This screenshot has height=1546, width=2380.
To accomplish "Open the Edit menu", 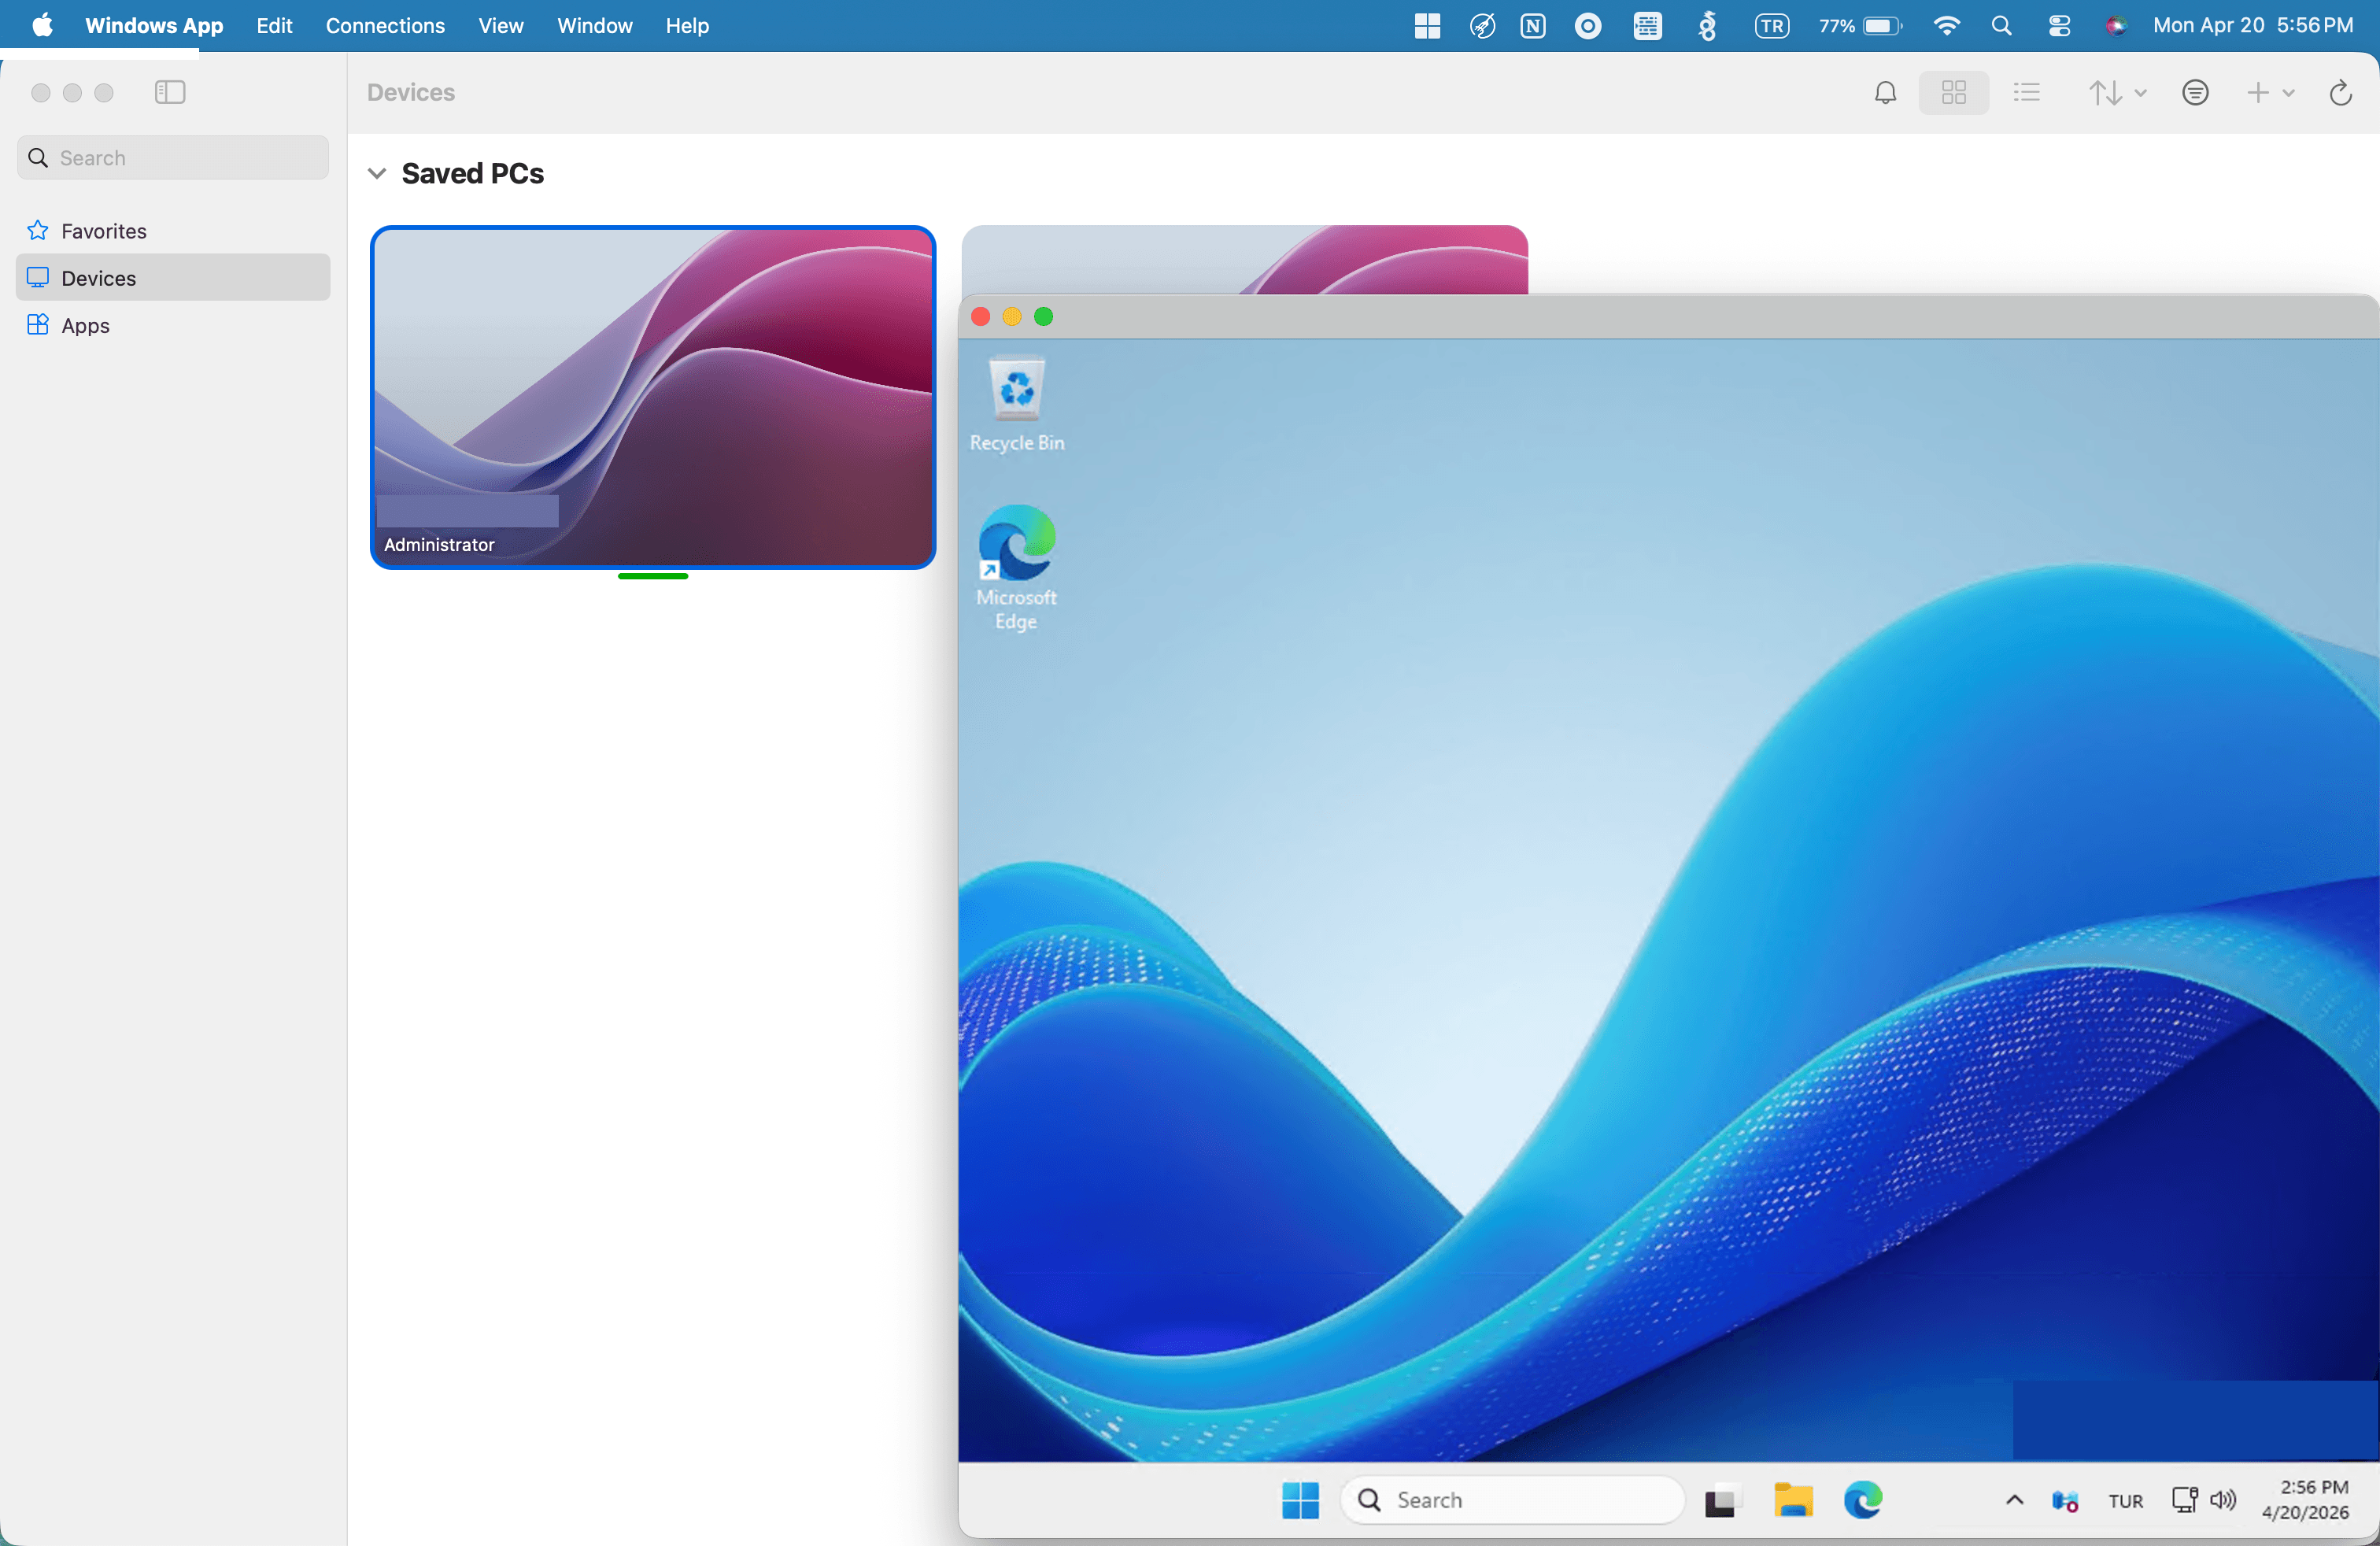I will click(274, 26).
